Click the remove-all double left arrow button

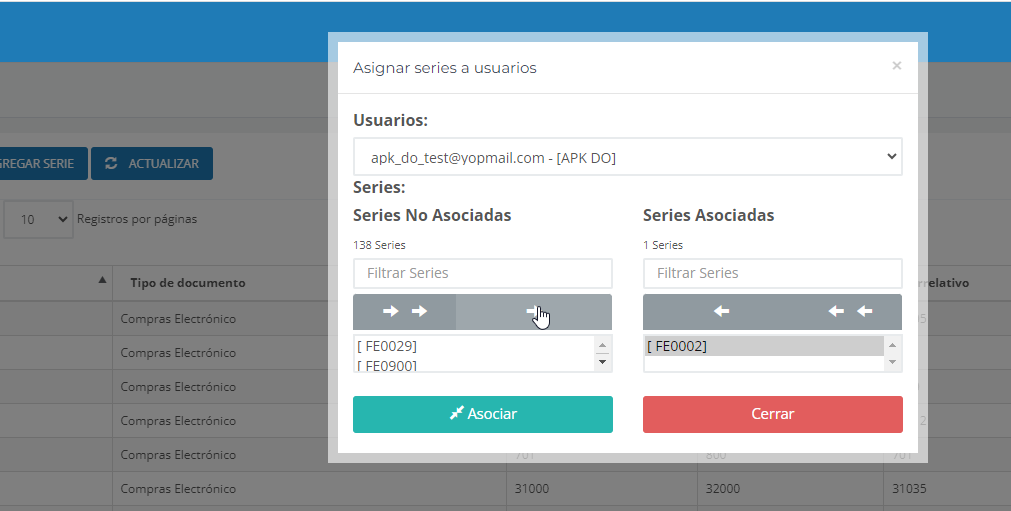851,312
